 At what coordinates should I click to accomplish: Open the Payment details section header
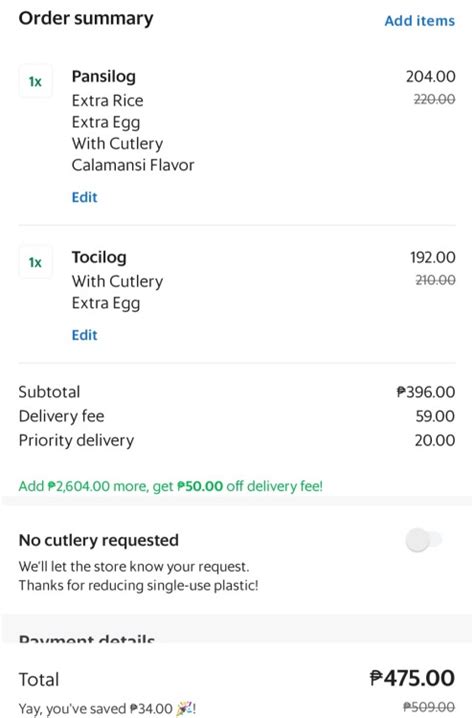click(87, 638)
